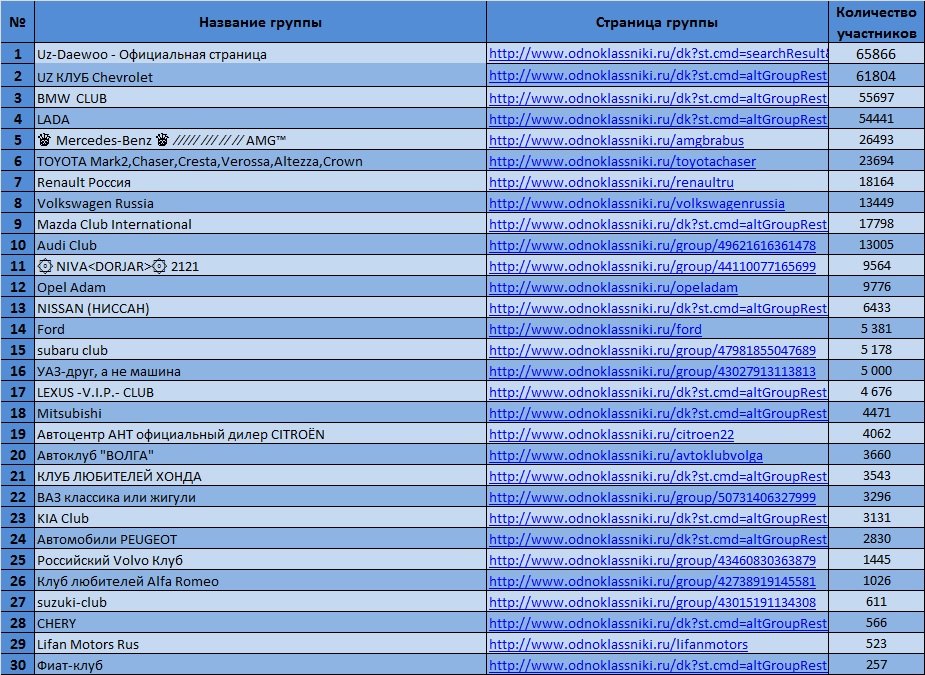The height and width of the screenshot is (675, 925).
Task: Follow the toyotachaser link
Action: click(622, 161)
